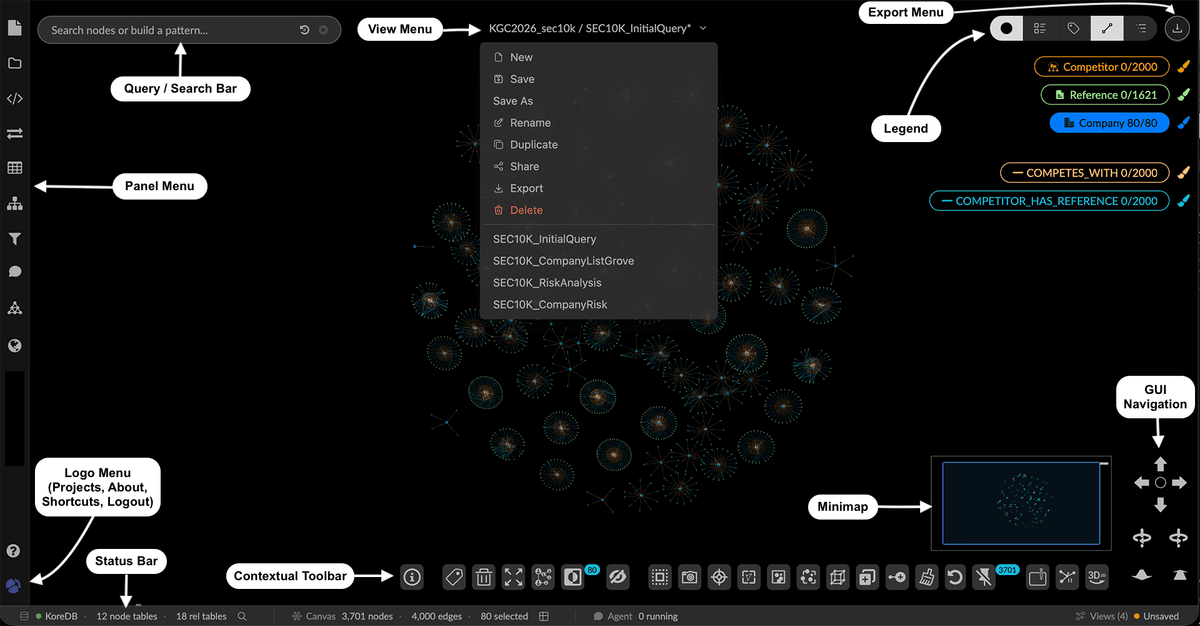Toggle the filled-circle node legend button
Viewport: 1200px width, 626px height.
click(1007, 30)
